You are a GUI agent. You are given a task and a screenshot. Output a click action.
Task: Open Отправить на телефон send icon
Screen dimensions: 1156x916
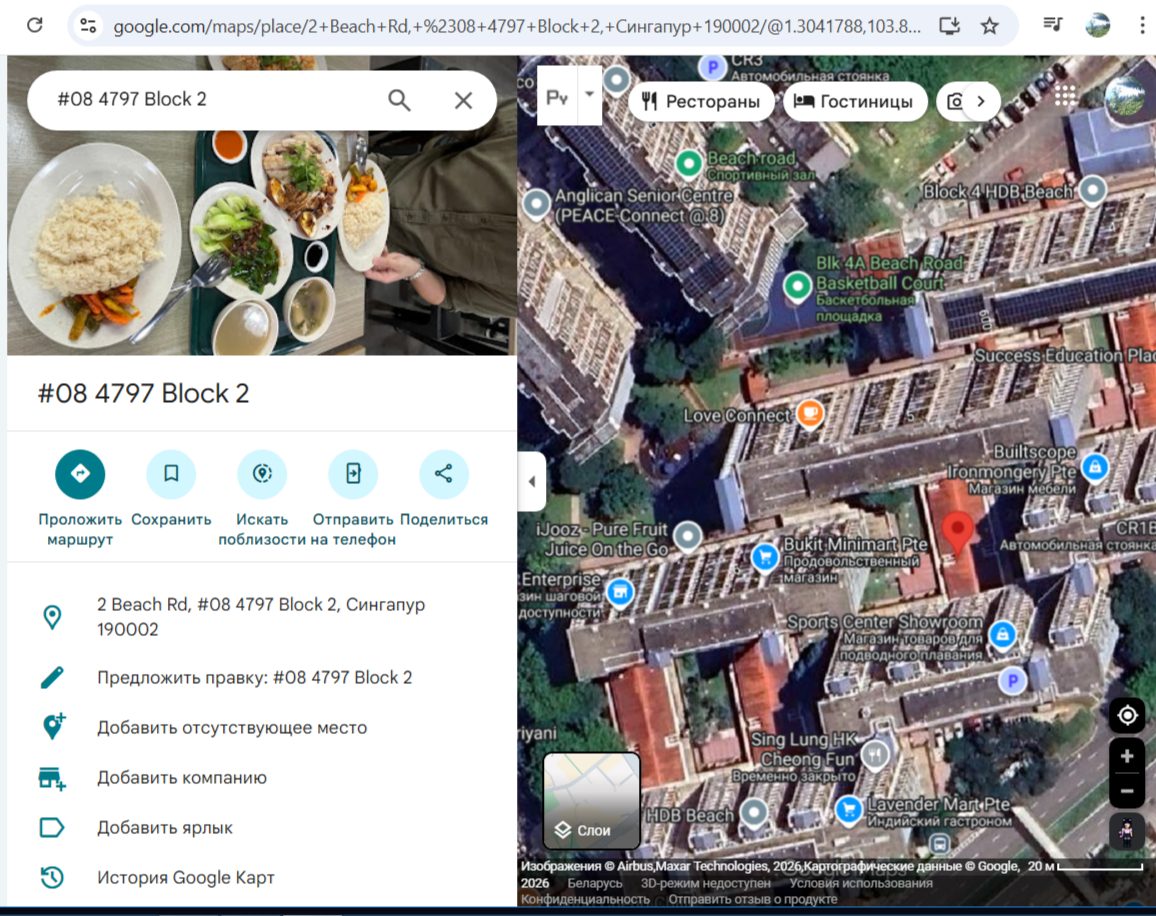coord(353,474)
